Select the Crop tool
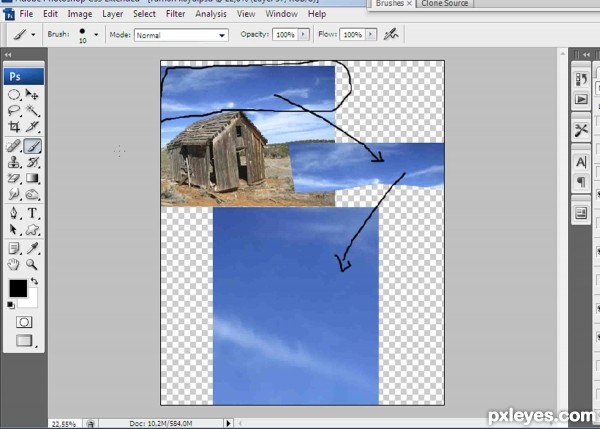Image resolution: width=600 pixels, height=429 pixels. 14,126
